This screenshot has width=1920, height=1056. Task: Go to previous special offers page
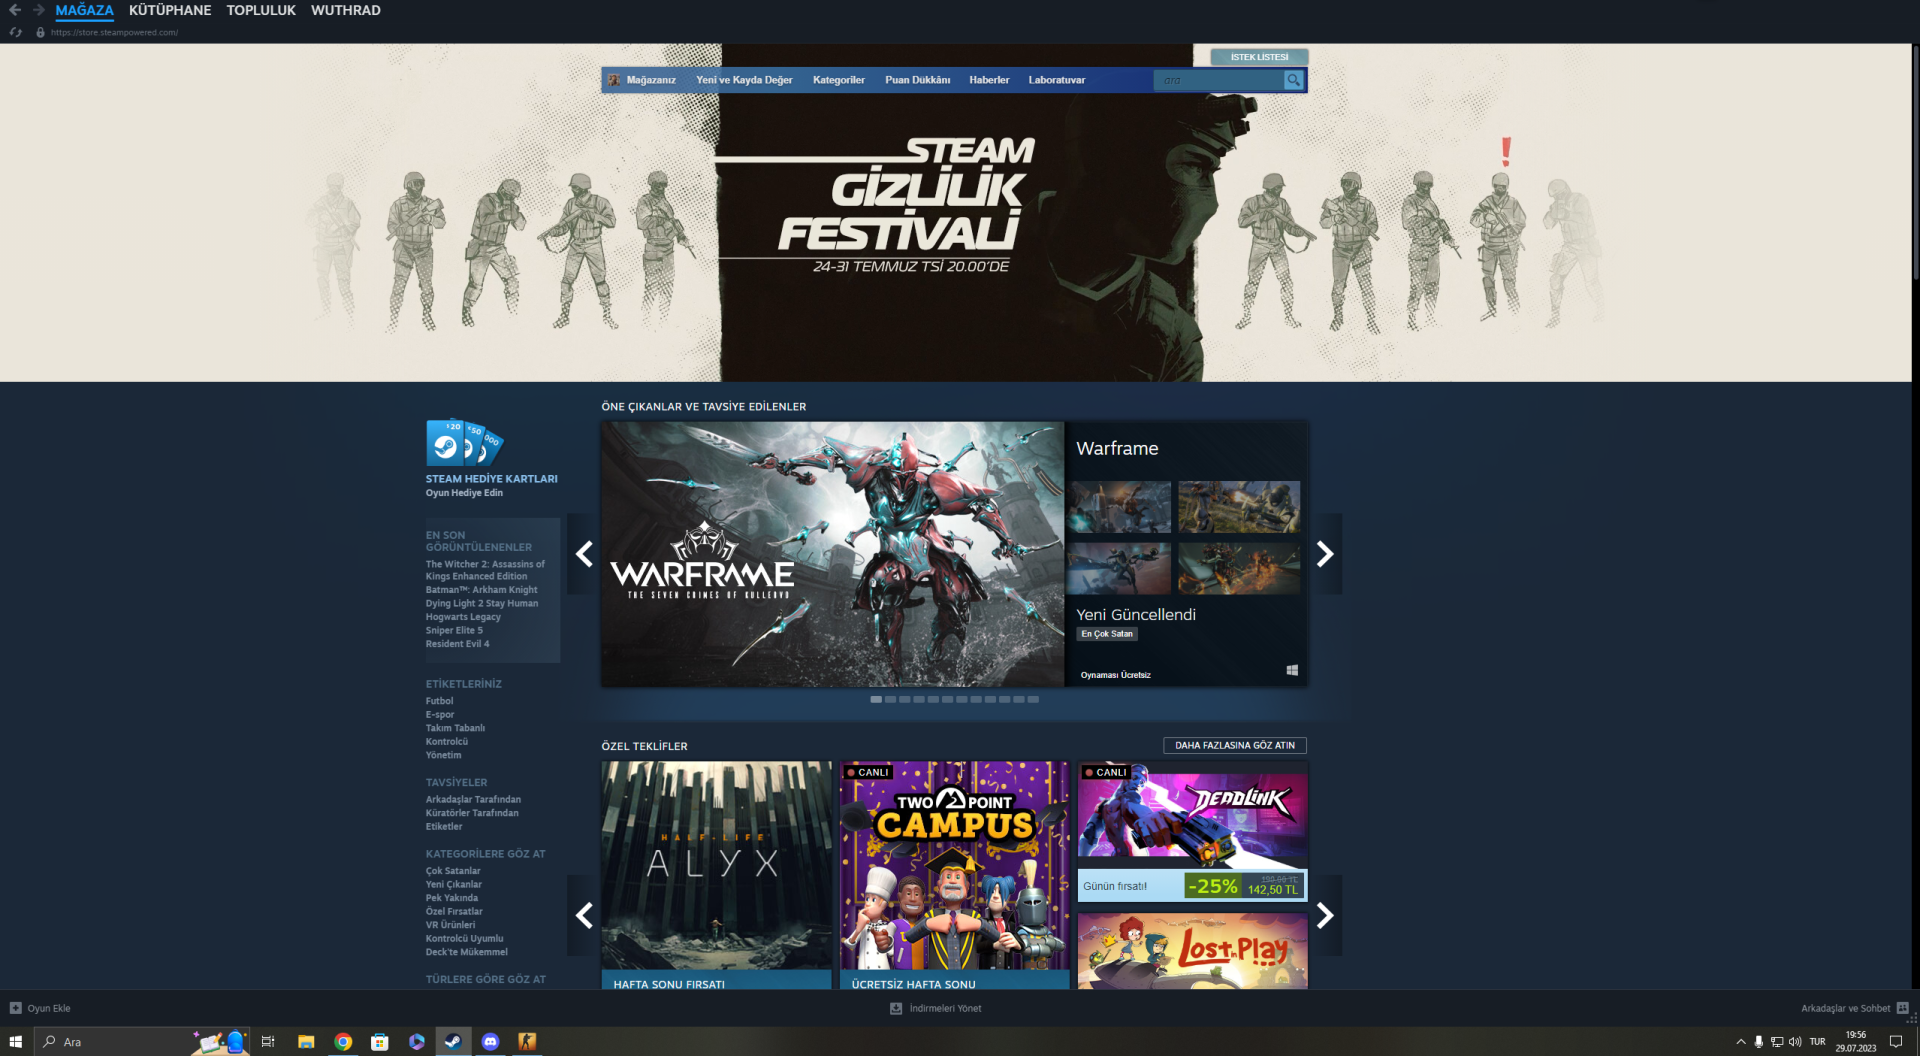(x=584, y=915)
